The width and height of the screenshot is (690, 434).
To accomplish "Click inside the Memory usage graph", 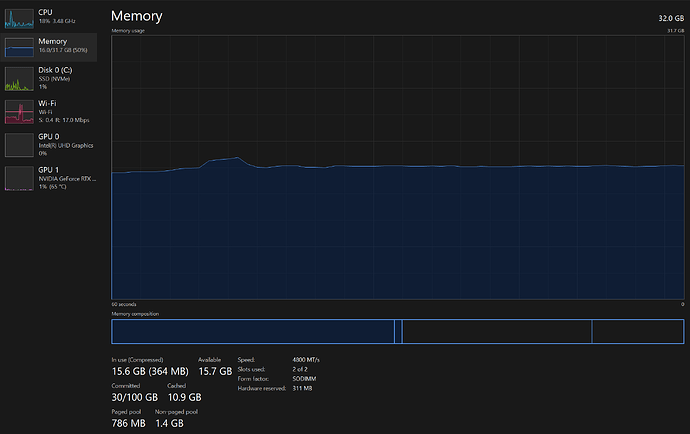I will 397,230.
